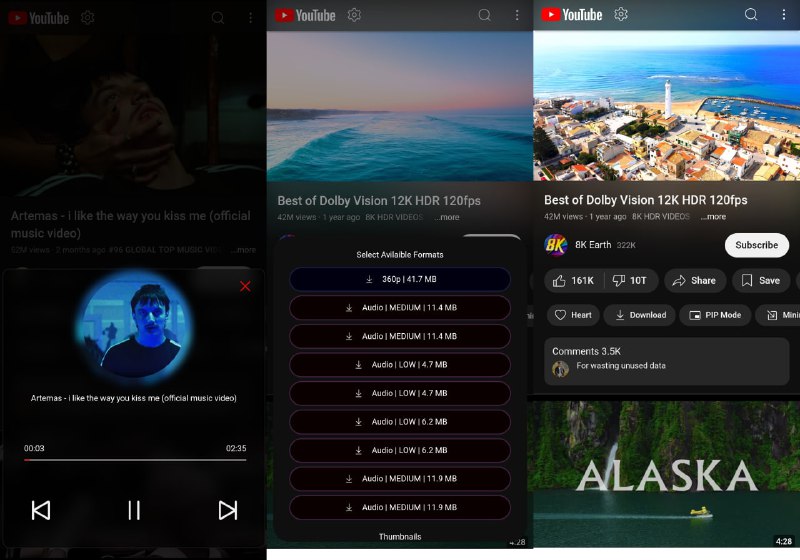The image size is (800, 560).
Task: Expand description via '...more' beside subscribe screen title
Action: point(713,217)
